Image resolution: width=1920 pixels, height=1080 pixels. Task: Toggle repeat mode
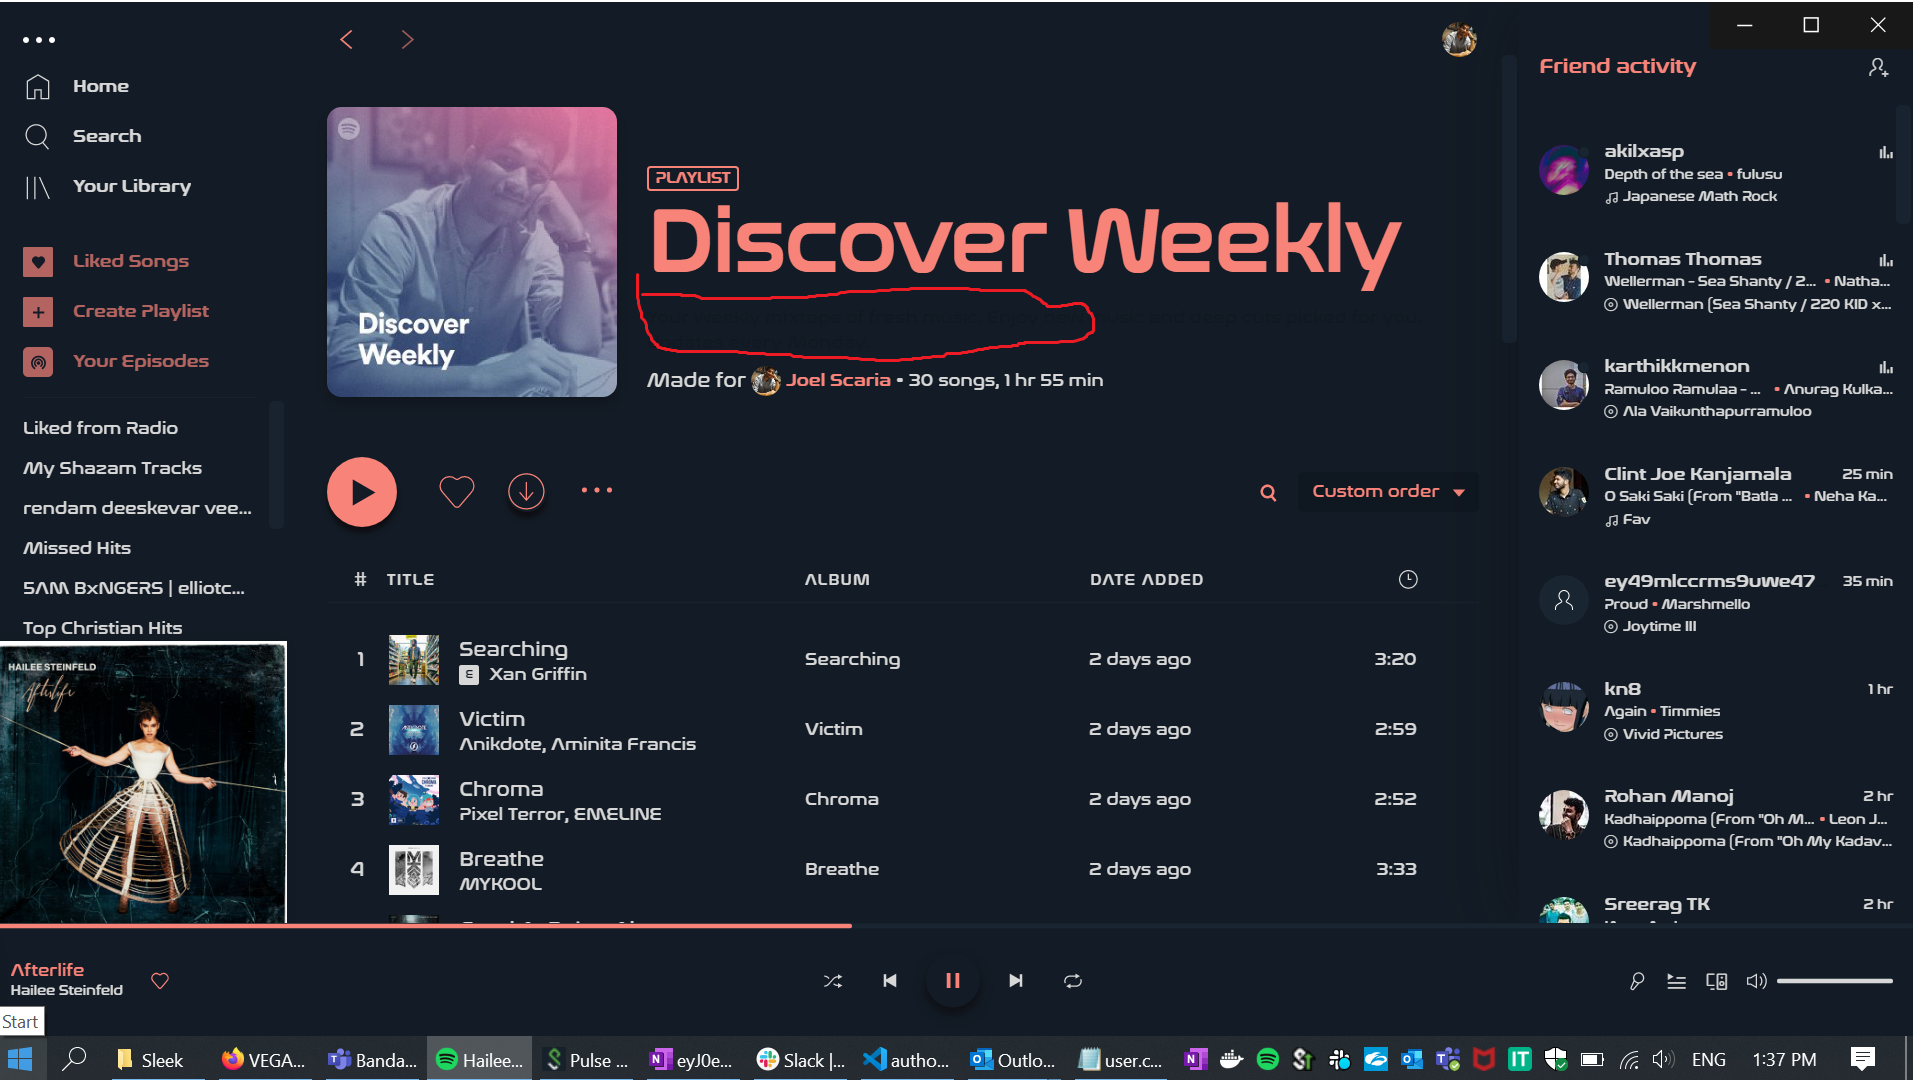(x=1073, y=981)
